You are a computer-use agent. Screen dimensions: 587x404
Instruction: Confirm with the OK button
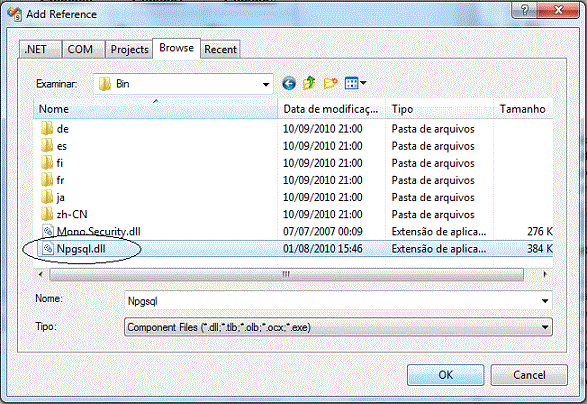445,375
